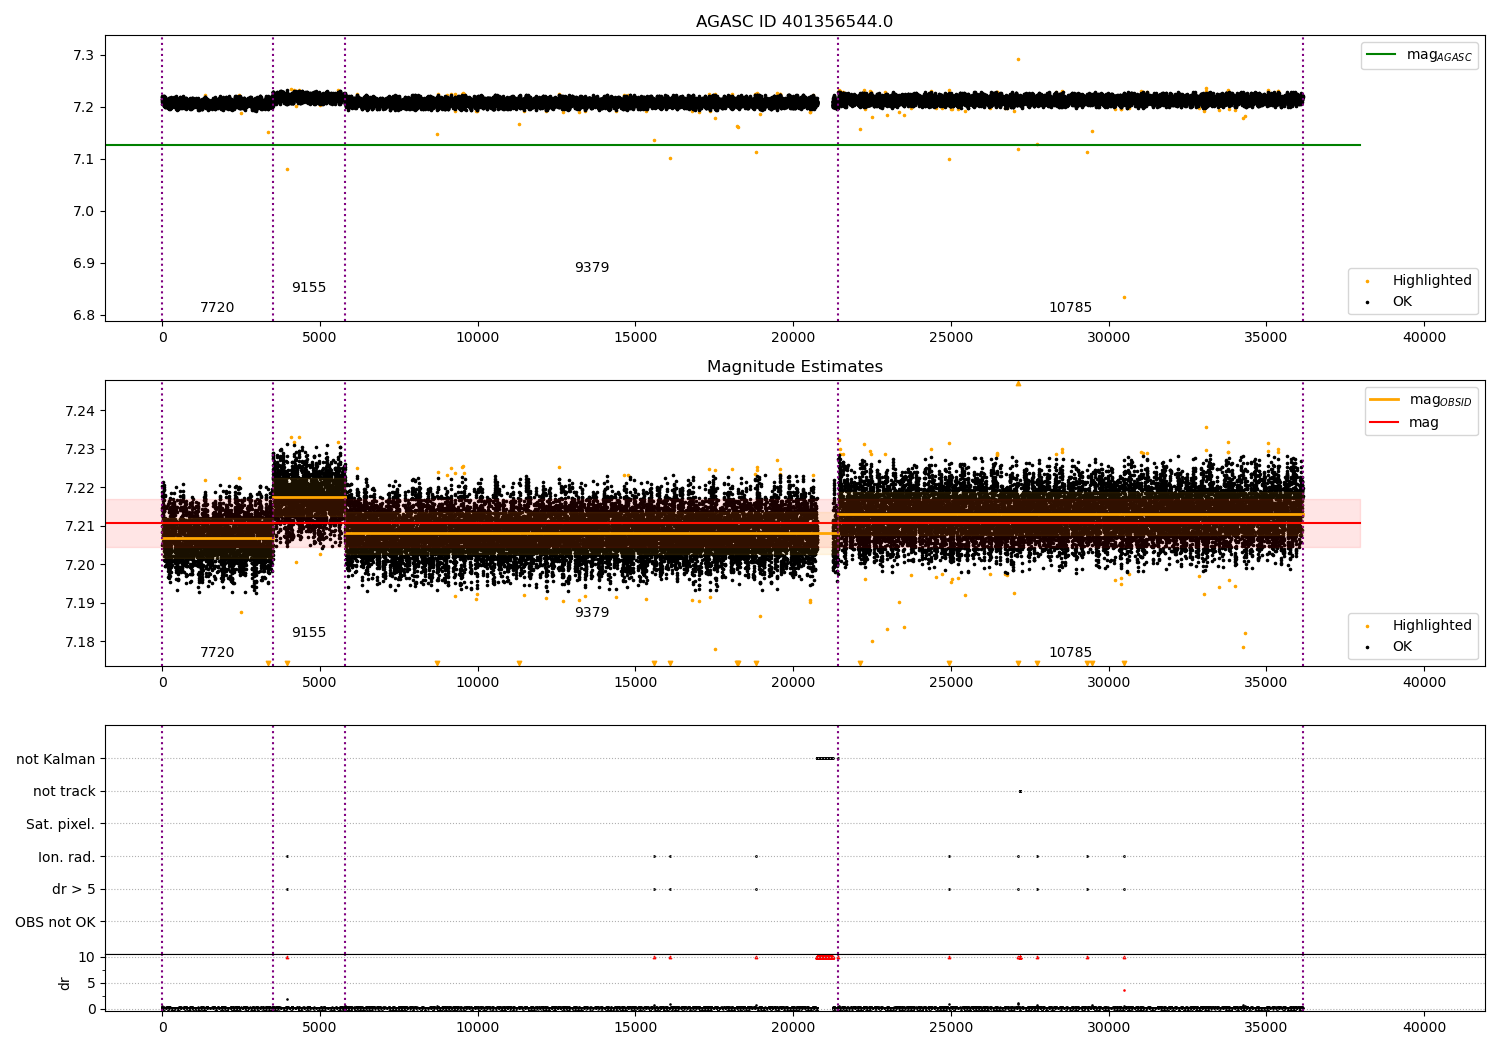Click OBSID label 7720 in top plot

tap(217, 308)
